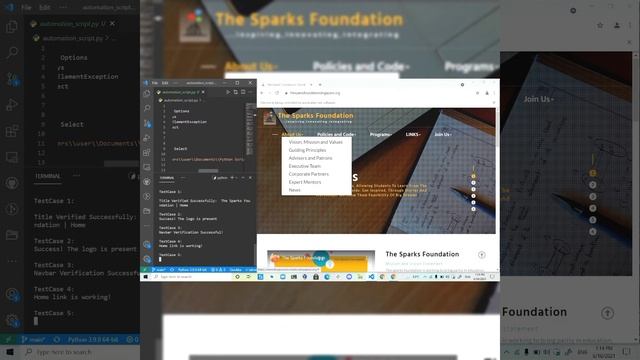Open the Chrome profile icon
The width and height of the screenshot is (640, 360).
point(487,93)
